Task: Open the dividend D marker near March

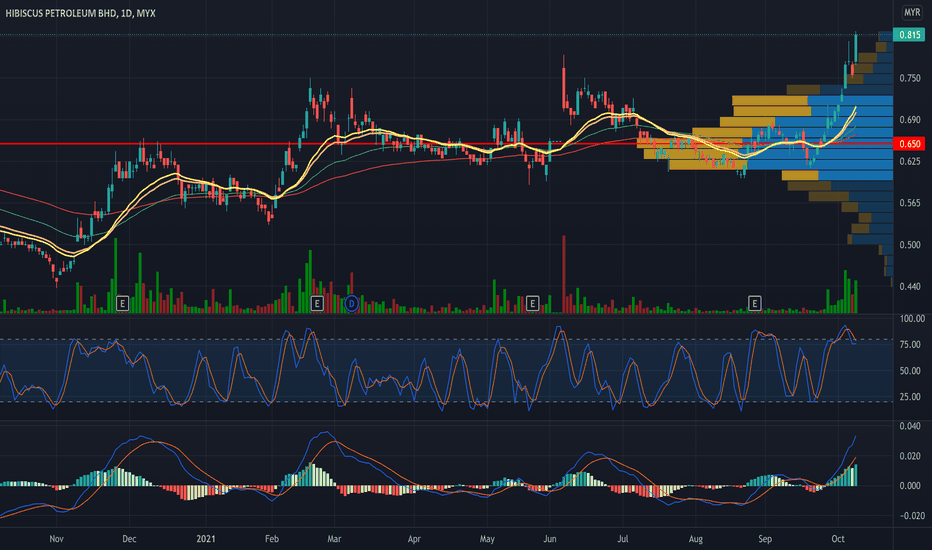Action: 351,304
